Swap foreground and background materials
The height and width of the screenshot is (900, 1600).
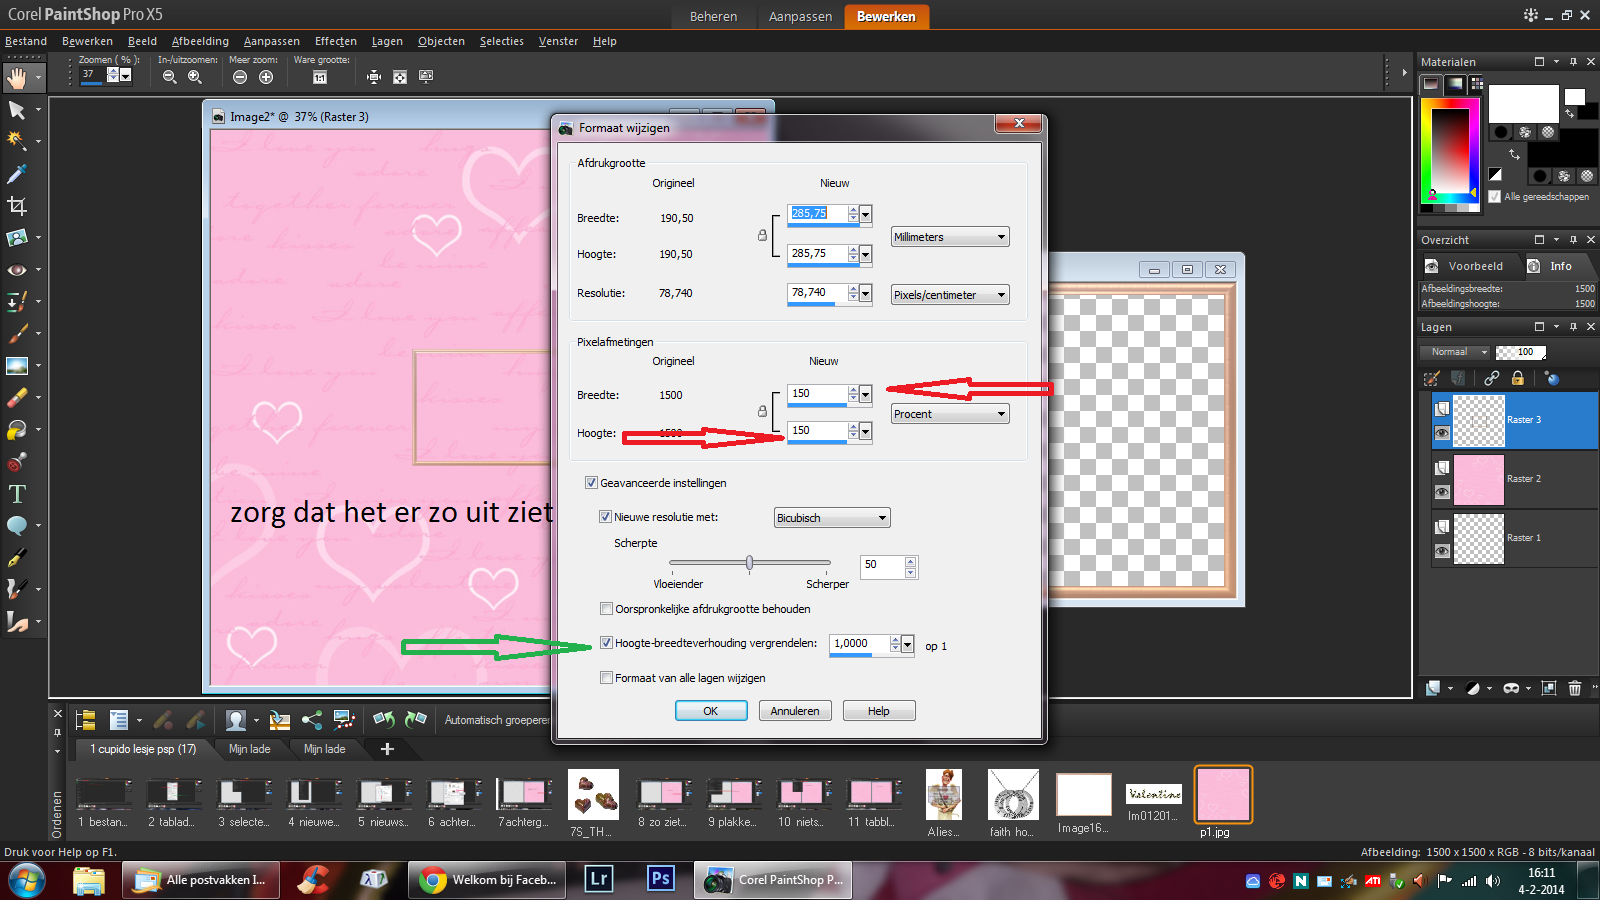(x=1515, y=154)
